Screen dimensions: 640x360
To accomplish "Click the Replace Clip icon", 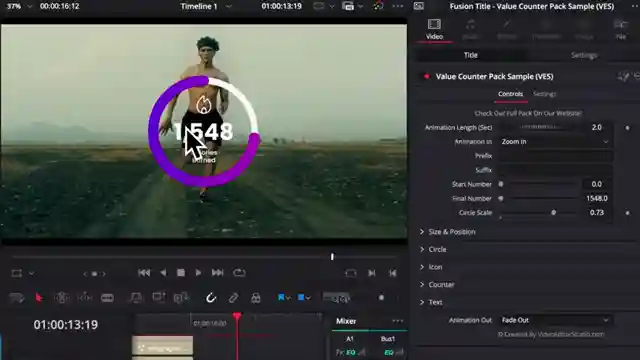I will 181,298.
